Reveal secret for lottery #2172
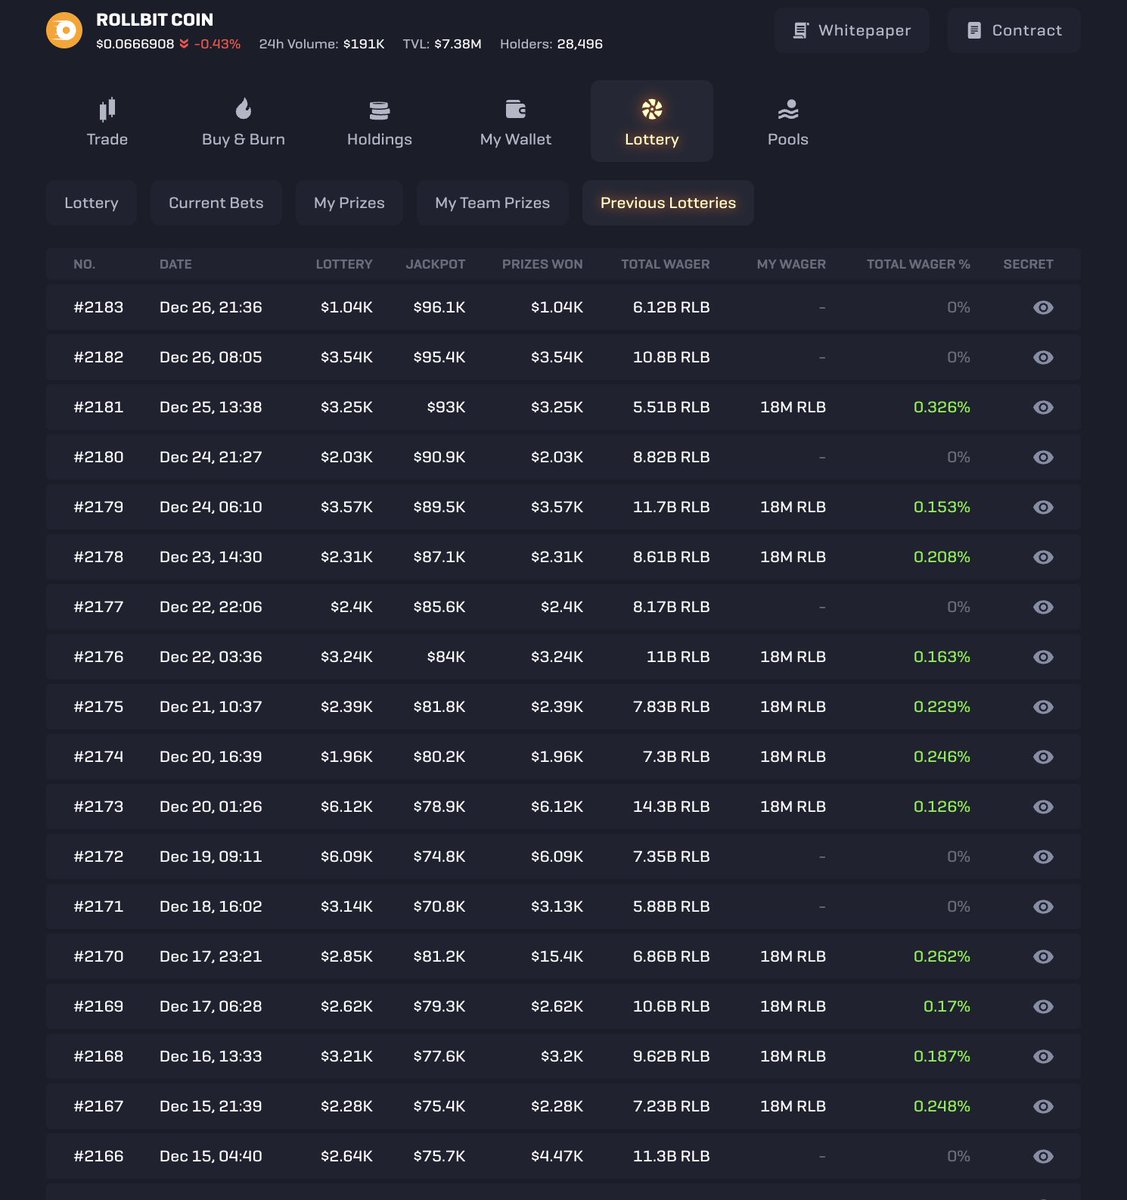 point(1043,857)
